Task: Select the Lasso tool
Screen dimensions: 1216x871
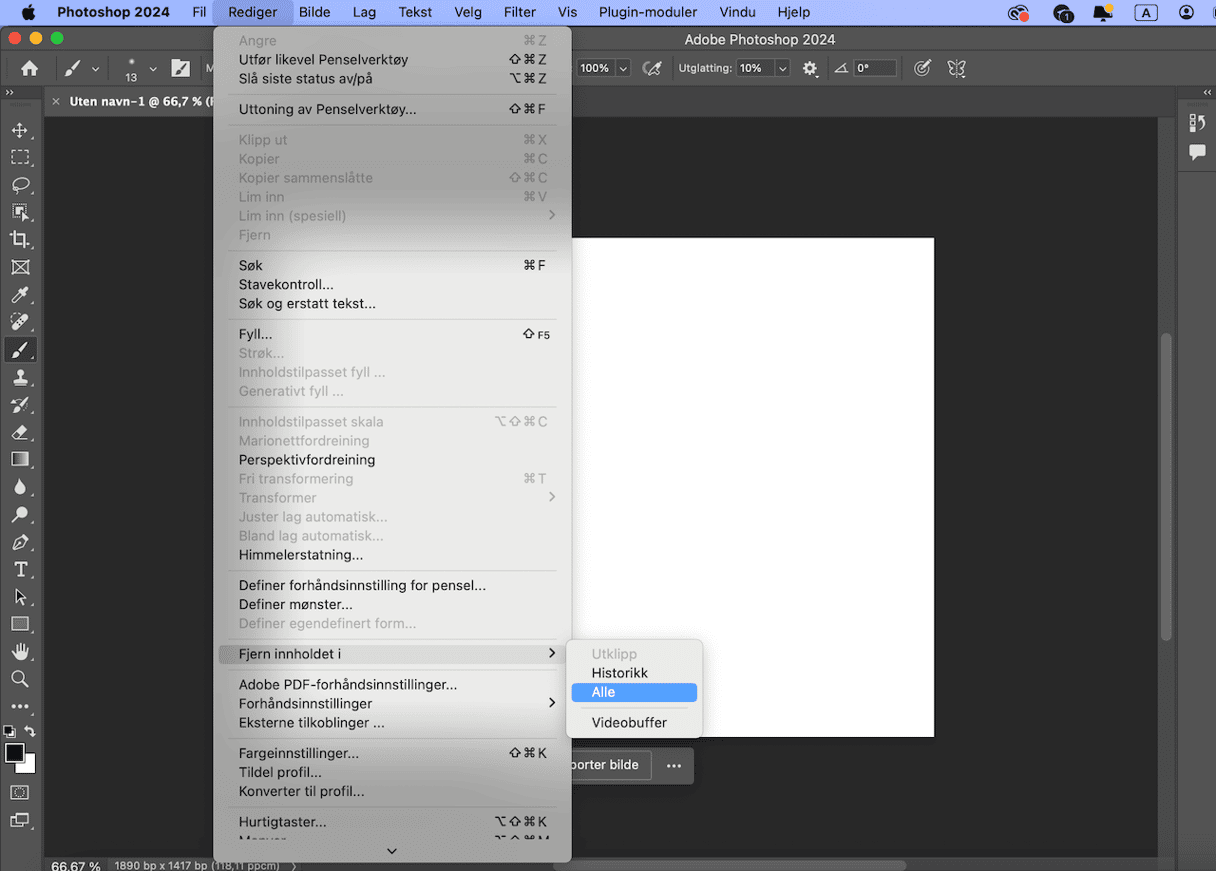Action: coord(20,185)
